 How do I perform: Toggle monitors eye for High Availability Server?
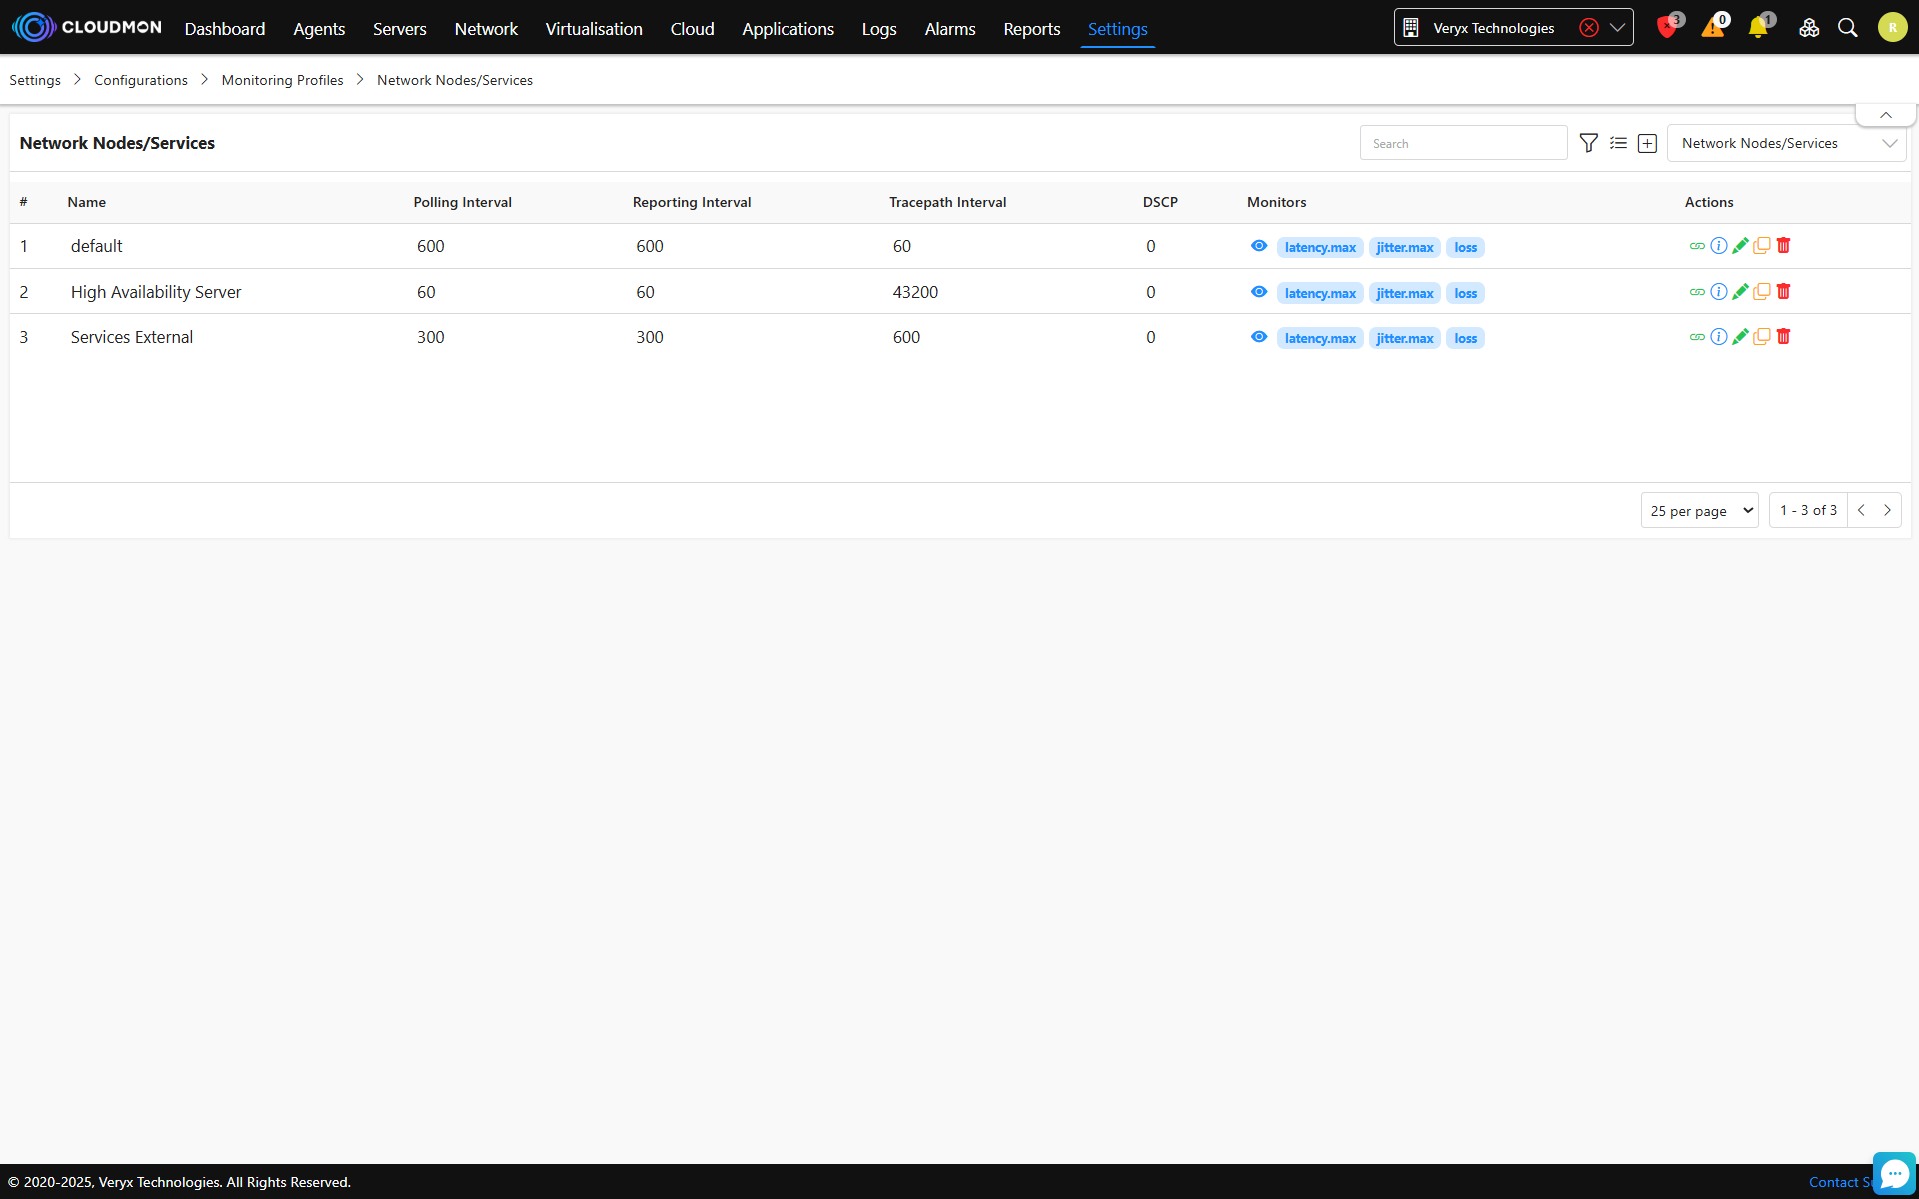pos(1259,292)
